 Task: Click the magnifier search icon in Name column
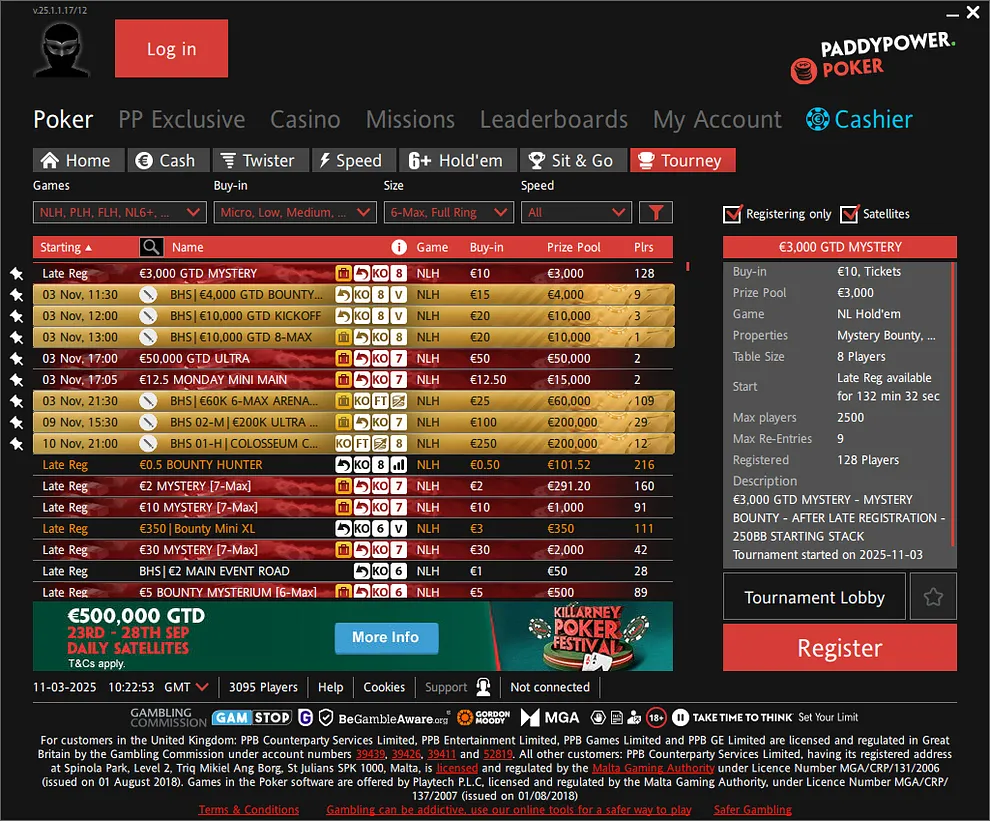tap(152, 247)
